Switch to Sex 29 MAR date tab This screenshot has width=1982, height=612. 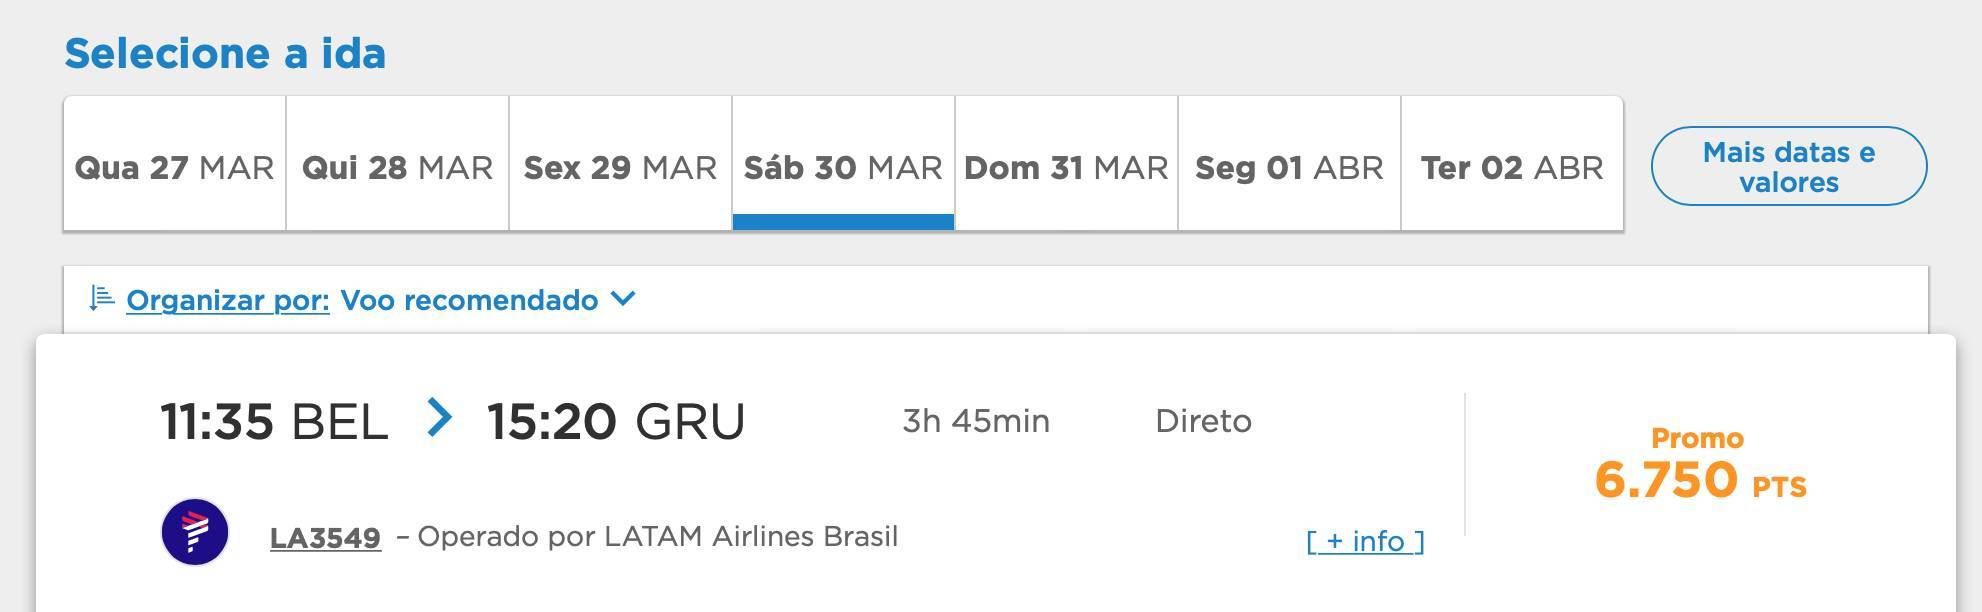point(621,164)
